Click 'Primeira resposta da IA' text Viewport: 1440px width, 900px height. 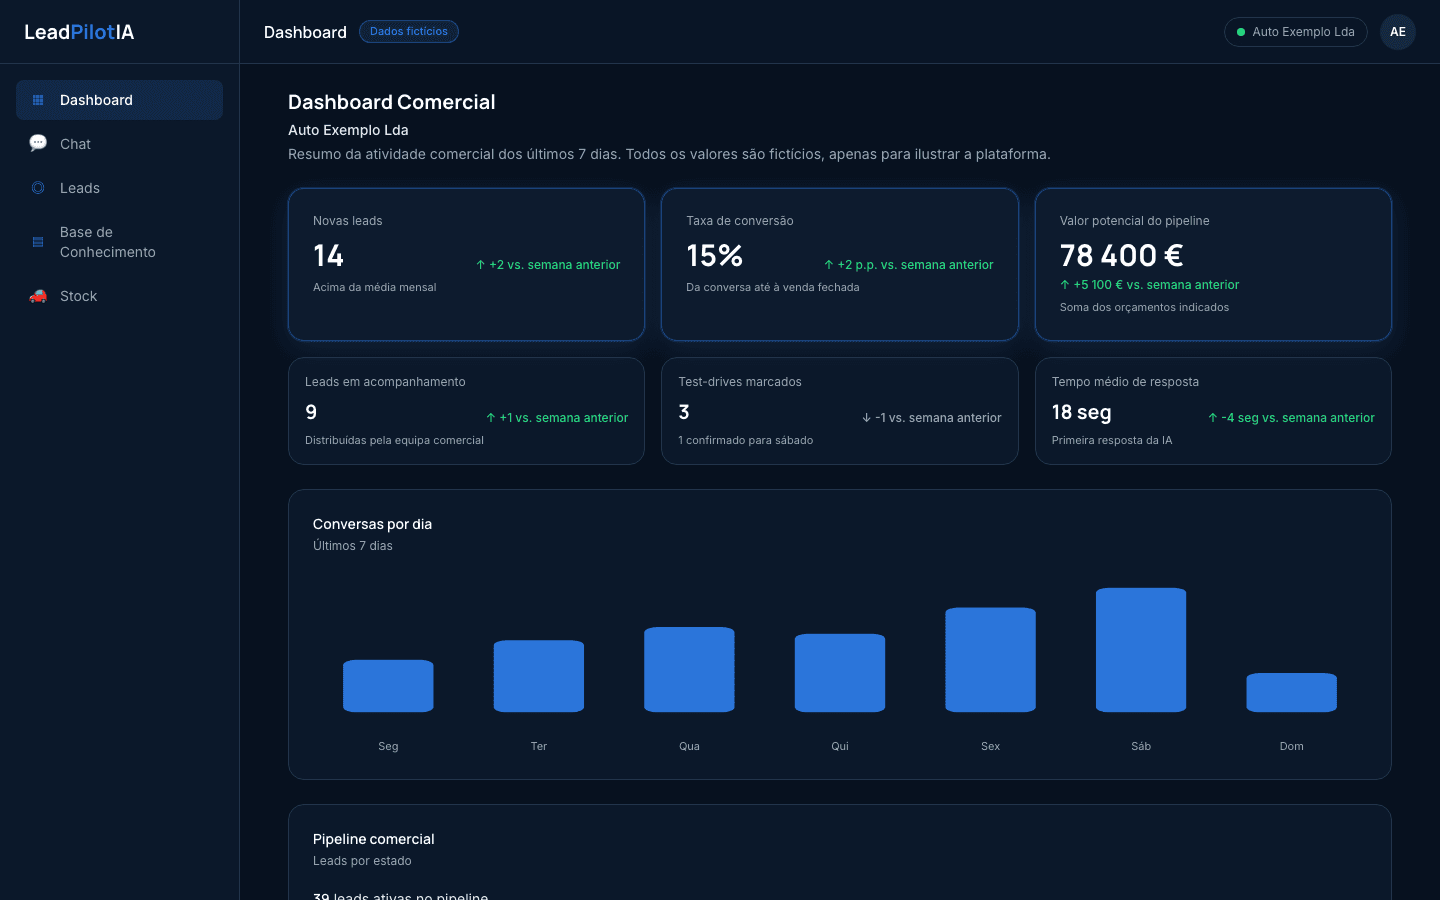coord(1112,440)
